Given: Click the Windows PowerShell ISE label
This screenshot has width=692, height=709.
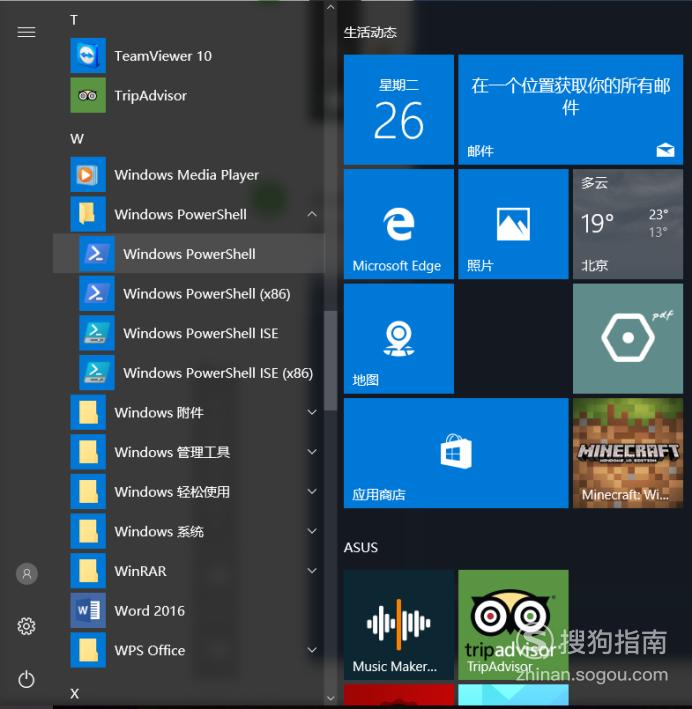Looking at the screenshot, I should 201,334.
